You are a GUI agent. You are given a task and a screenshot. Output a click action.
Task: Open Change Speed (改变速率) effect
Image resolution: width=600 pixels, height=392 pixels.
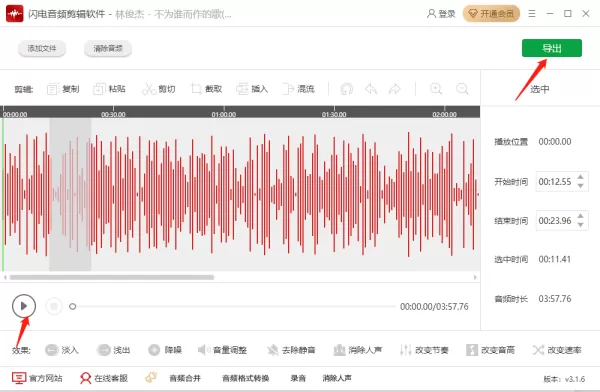point(557,350)
